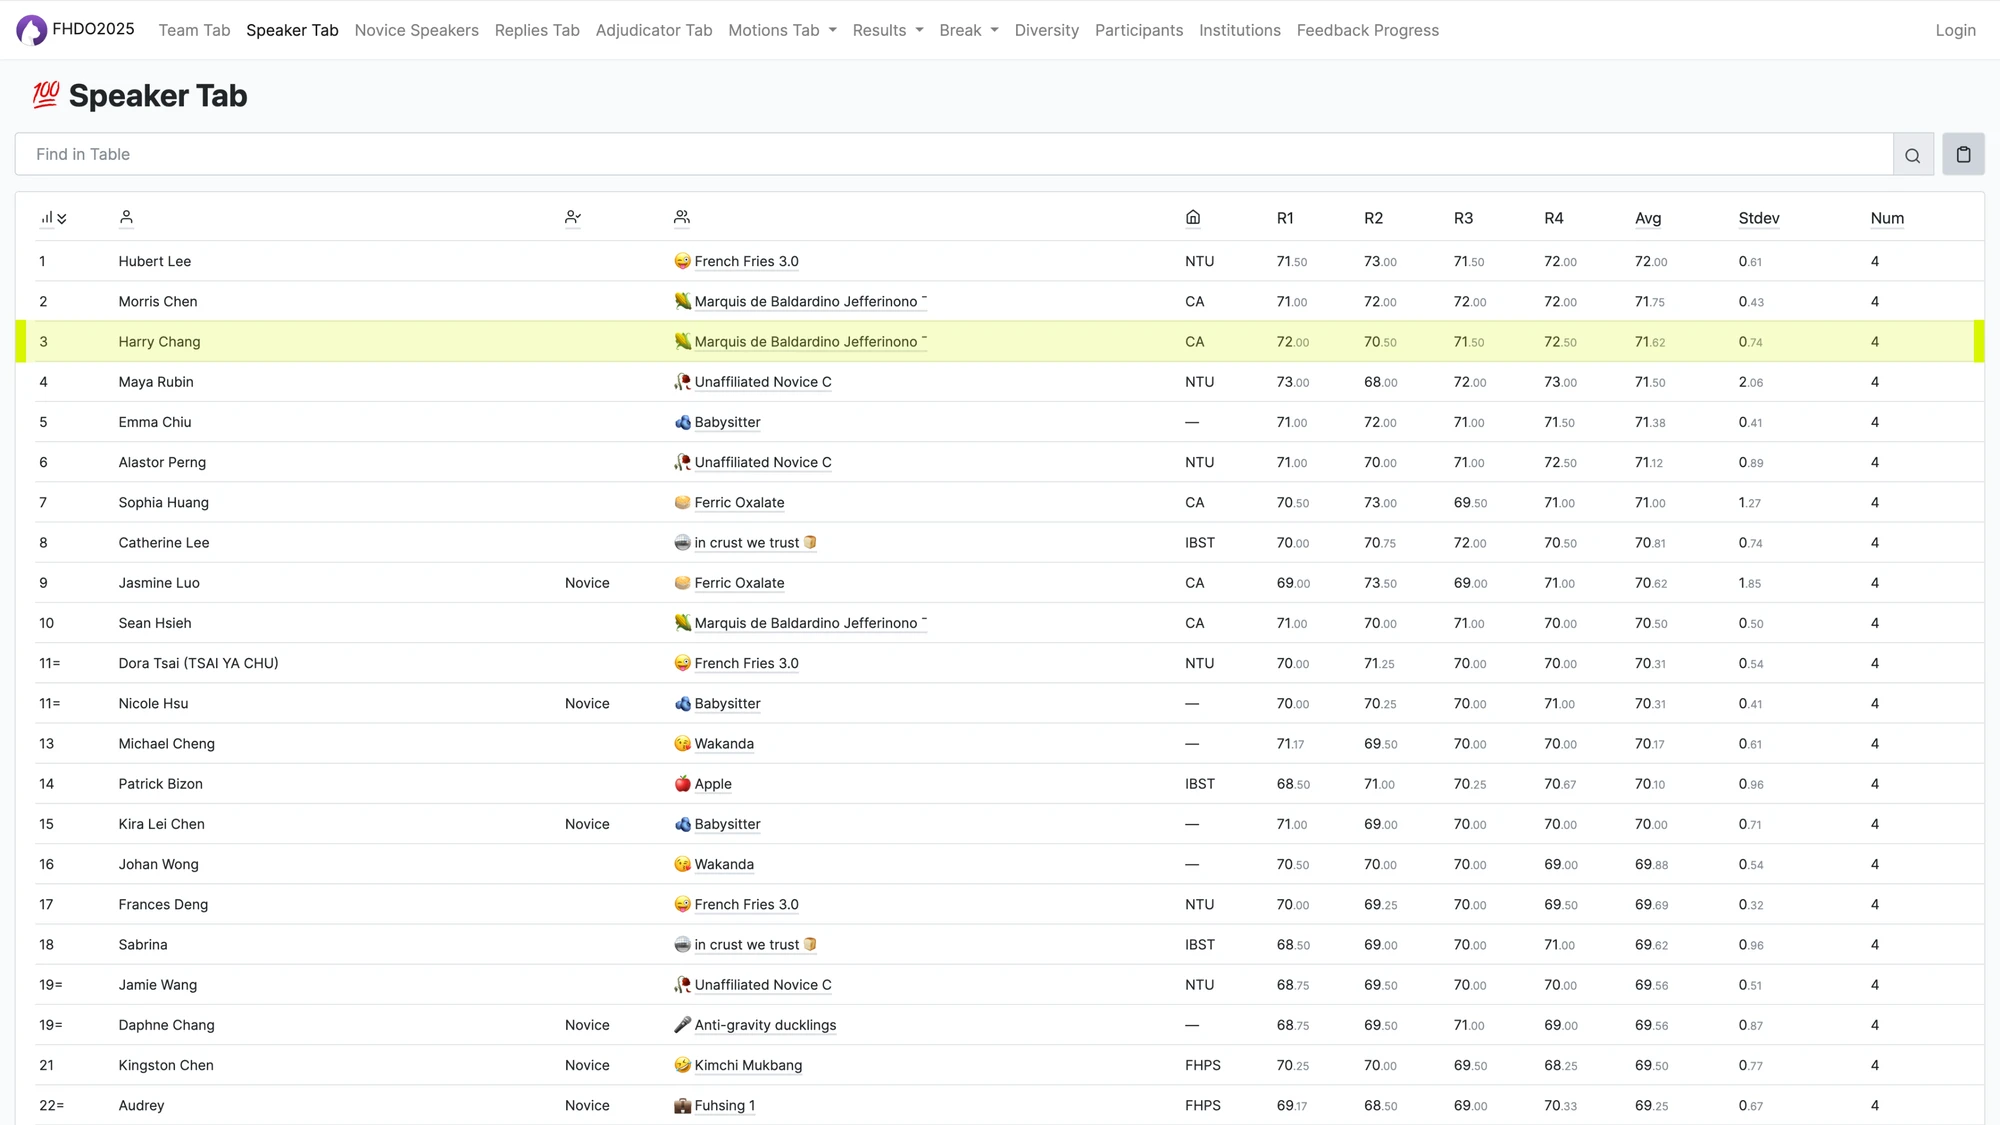Open the Ferric Oxalate team link in row 7

(739, 503)
